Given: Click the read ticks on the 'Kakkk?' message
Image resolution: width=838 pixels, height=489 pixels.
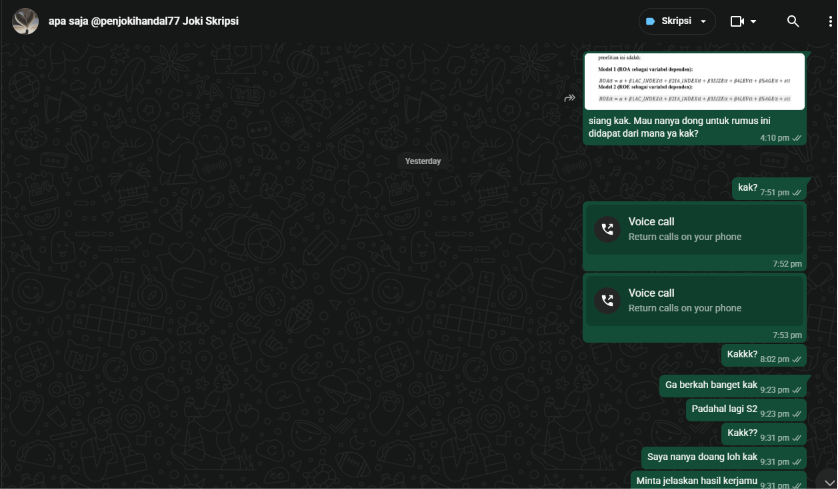Looking at the screenshot, I should click(x=797, y=359).
